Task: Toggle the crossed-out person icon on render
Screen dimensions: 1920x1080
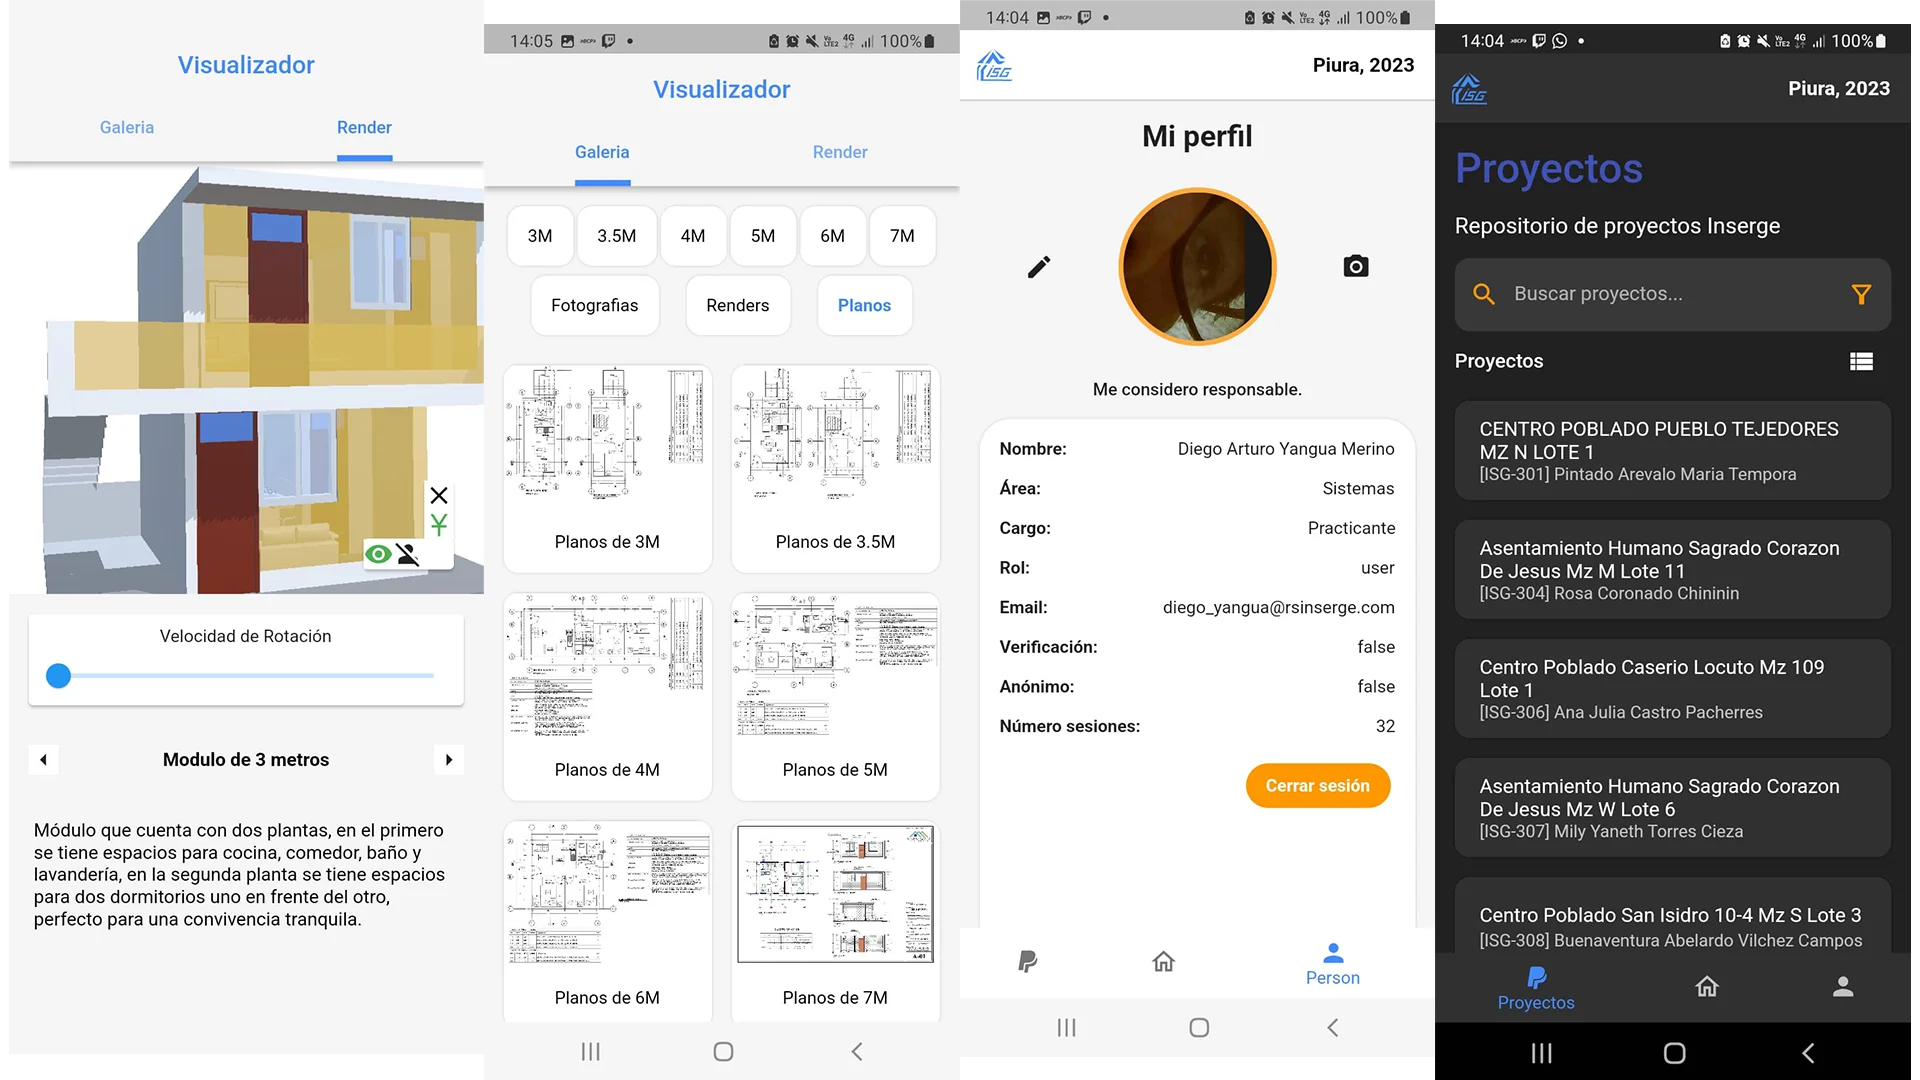Action: point(408,554)
